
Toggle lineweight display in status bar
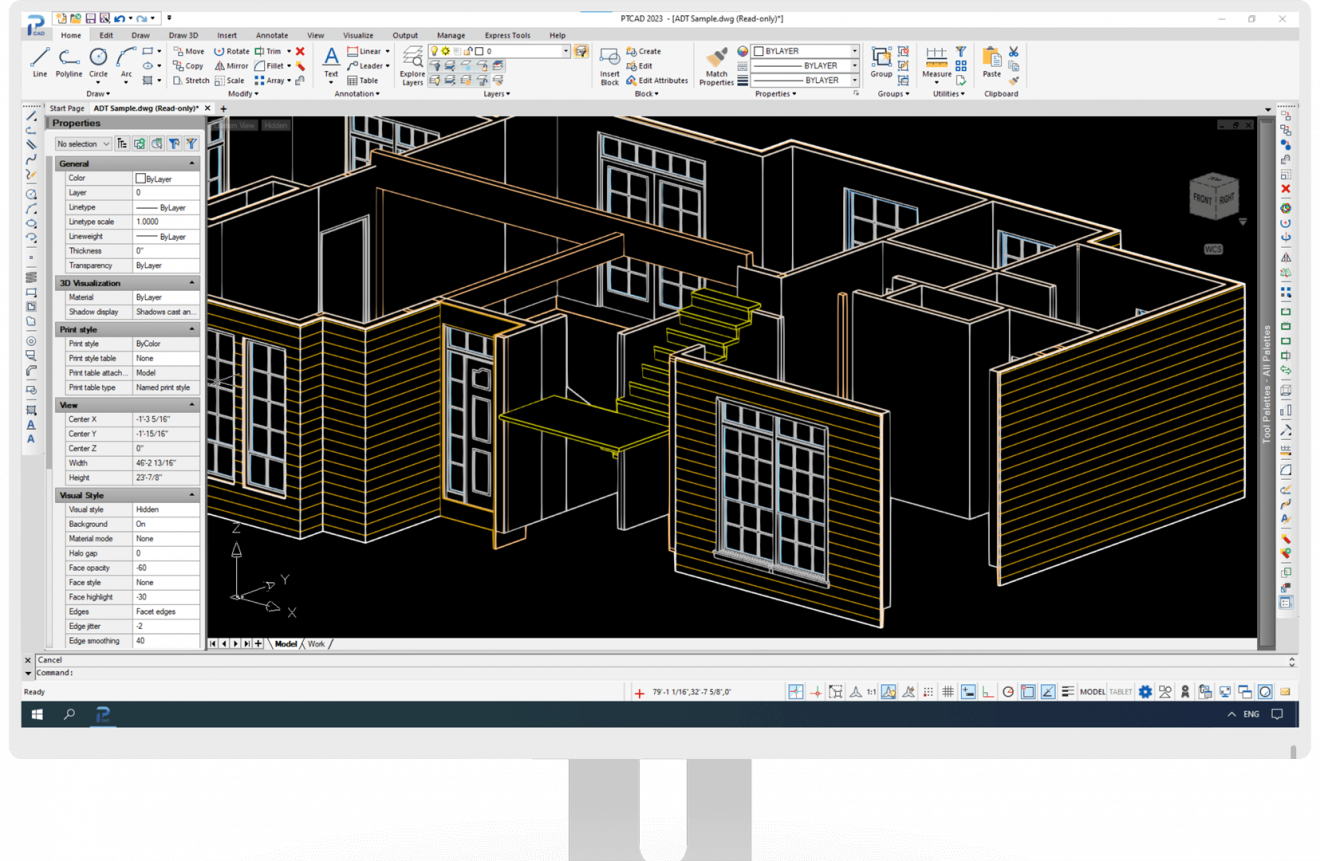[1068, 692]
